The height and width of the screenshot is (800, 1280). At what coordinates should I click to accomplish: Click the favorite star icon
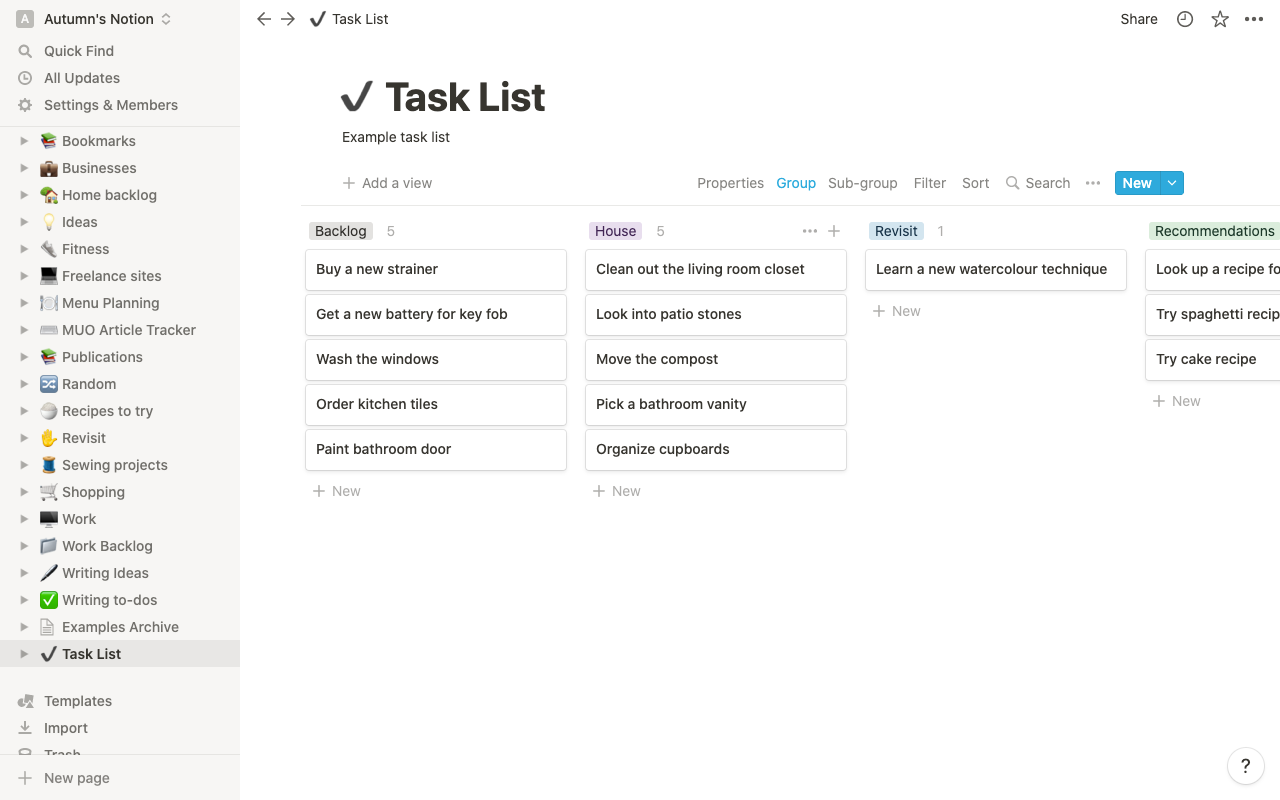click(x=1220, y=19)
